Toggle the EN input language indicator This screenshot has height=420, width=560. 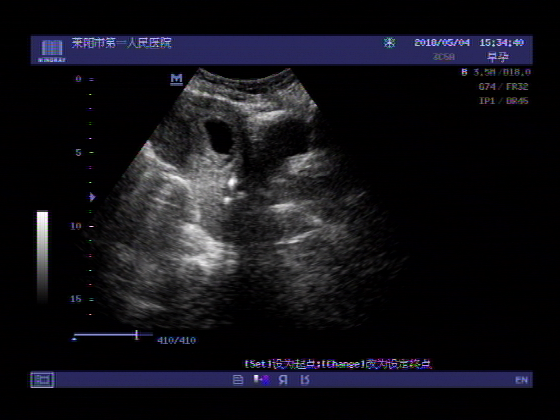click(521, 380)
